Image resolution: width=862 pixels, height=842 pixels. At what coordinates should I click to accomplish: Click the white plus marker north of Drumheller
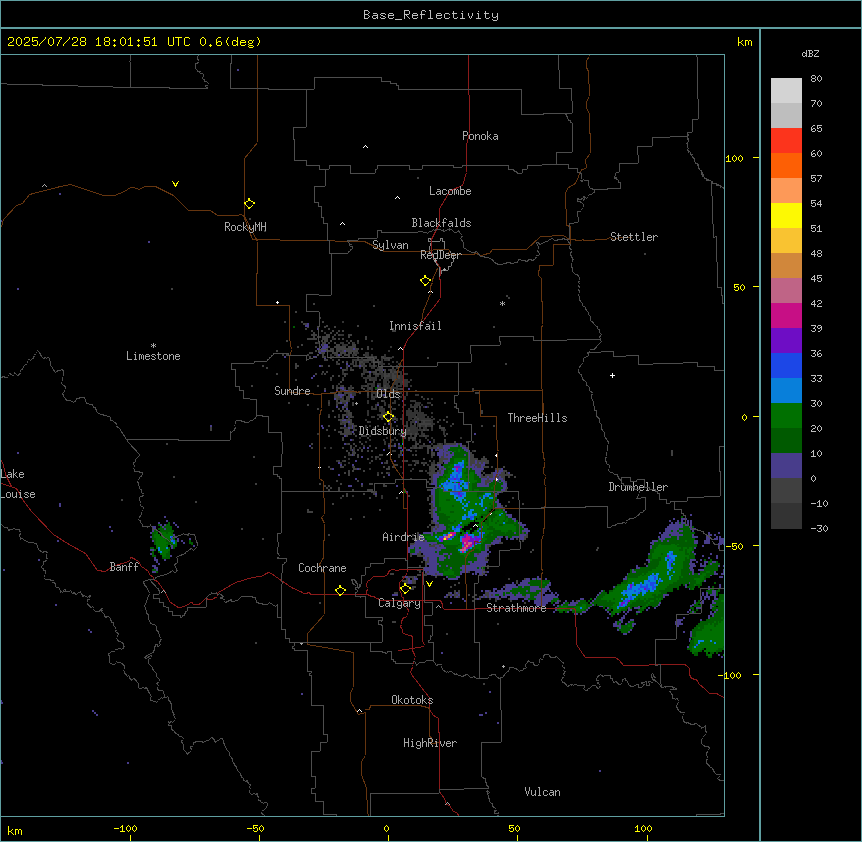(612, 375)
